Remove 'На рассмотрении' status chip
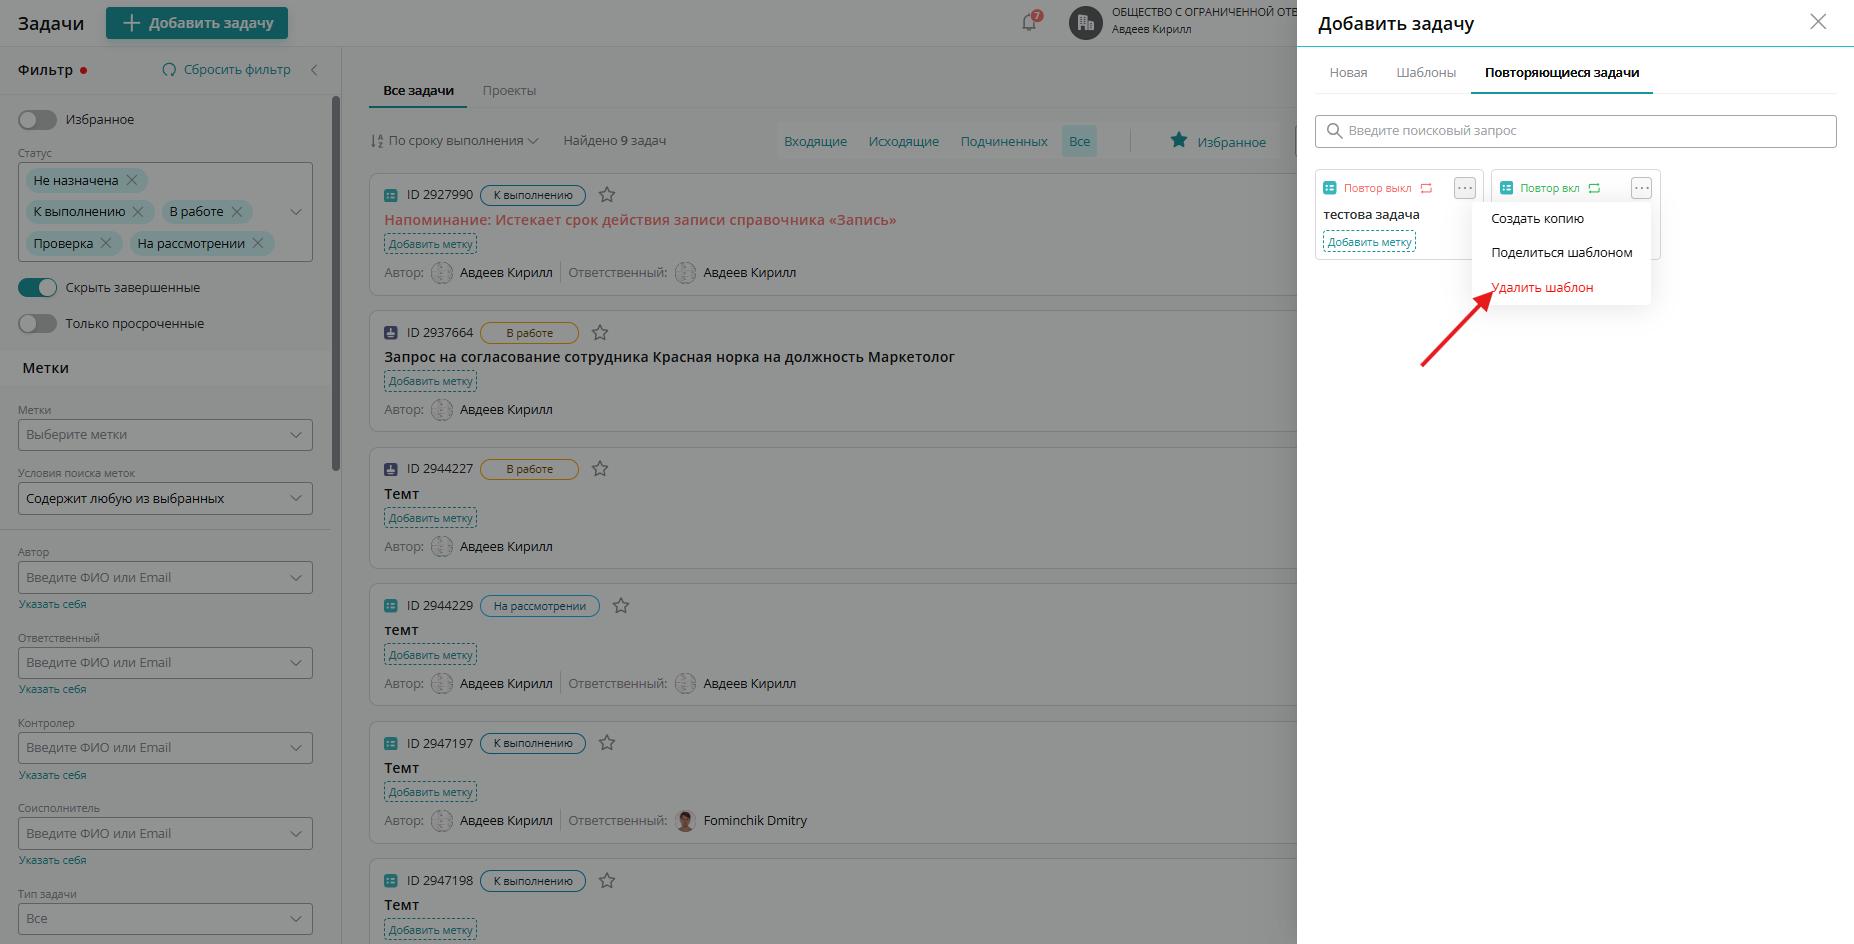1854x944 pixels. coord(258,244)
